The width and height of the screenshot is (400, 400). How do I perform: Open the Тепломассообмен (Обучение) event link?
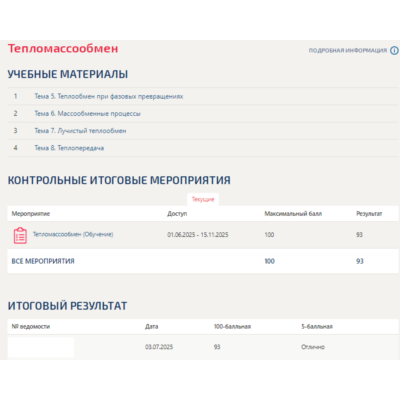73,234
